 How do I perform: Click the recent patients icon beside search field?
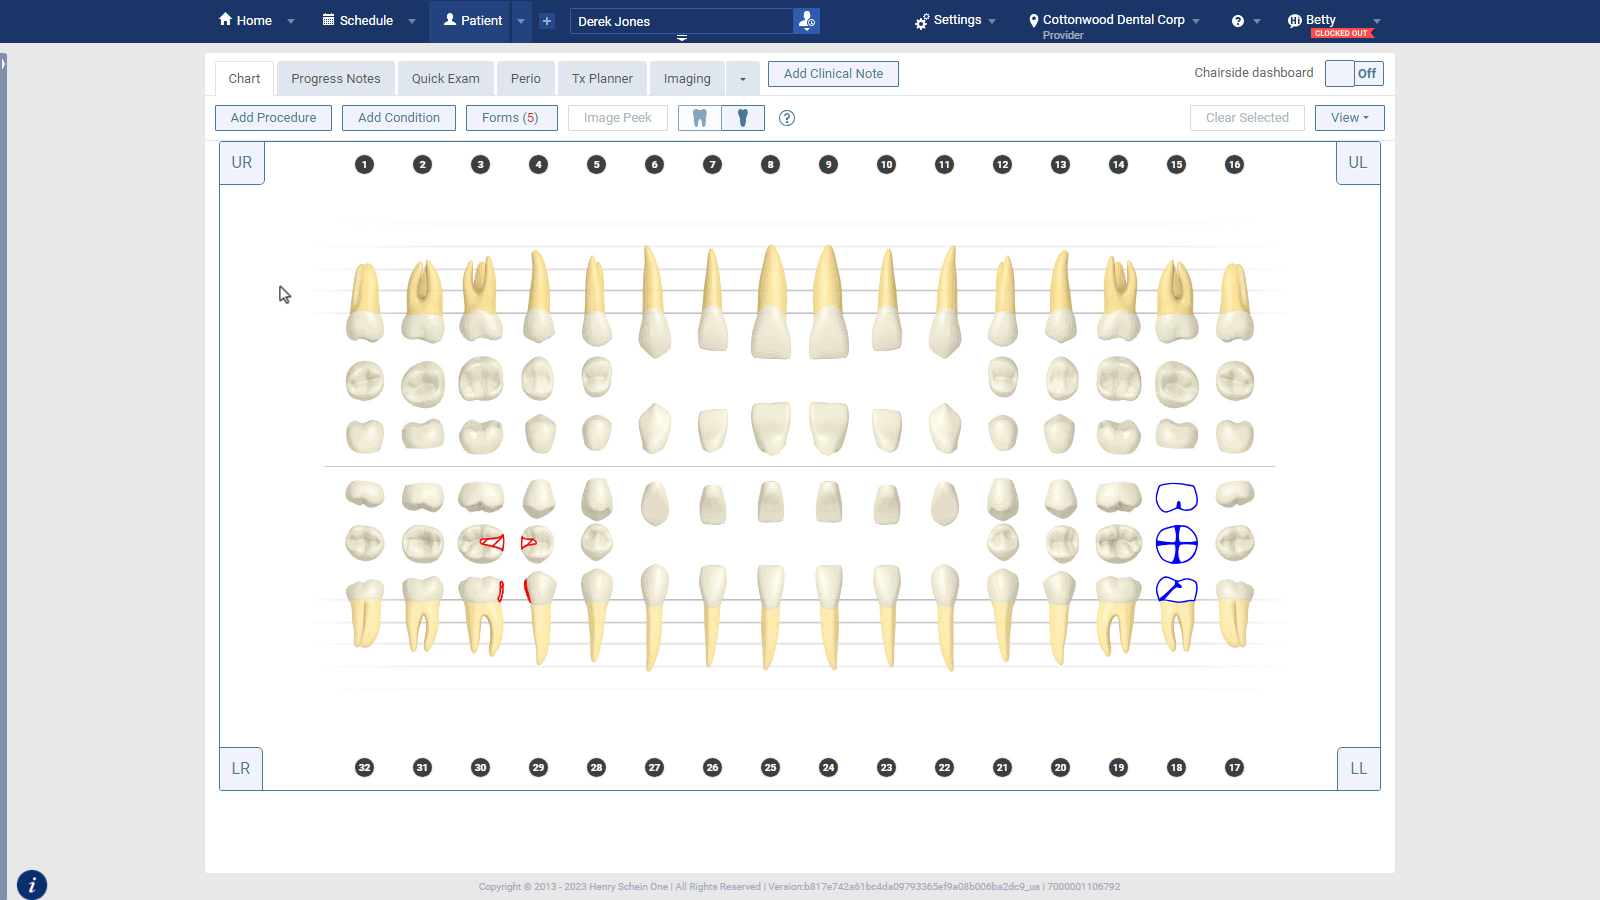(x=806, y=20)
